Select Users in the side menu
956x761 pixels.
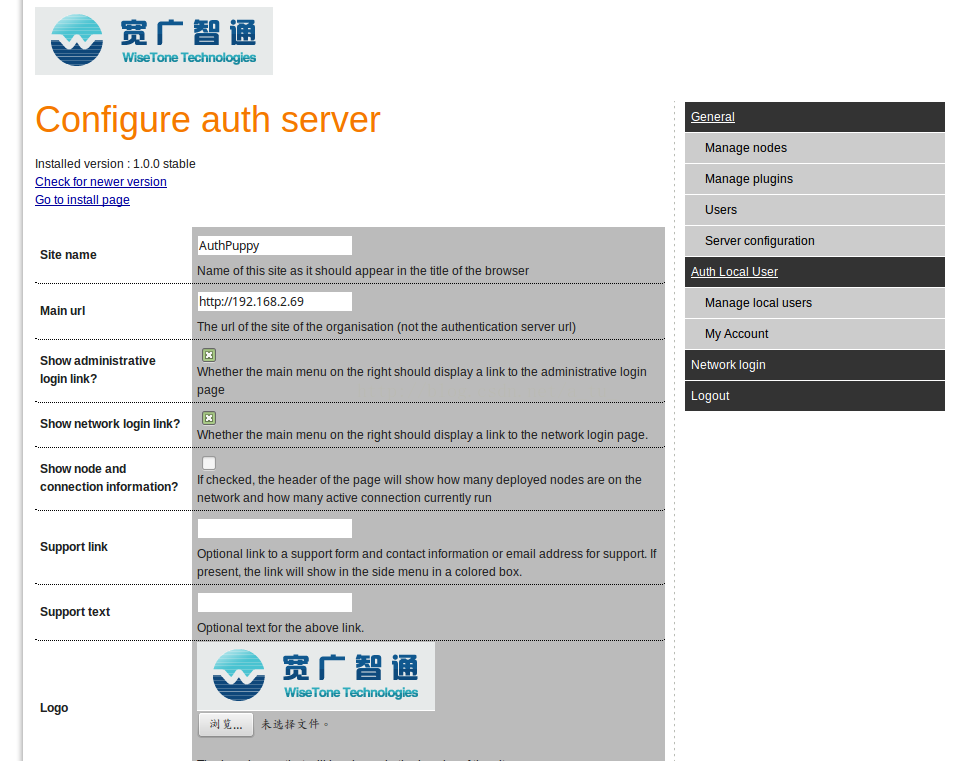(720, 210)
